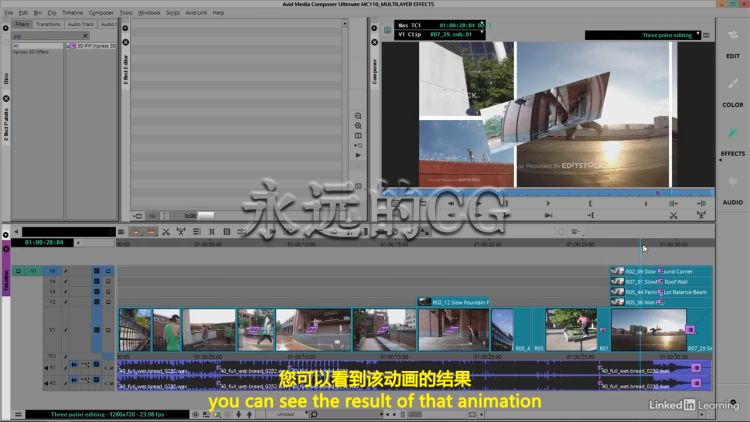Click first V1 clip thumbnail in timeline

click(135, 330)
